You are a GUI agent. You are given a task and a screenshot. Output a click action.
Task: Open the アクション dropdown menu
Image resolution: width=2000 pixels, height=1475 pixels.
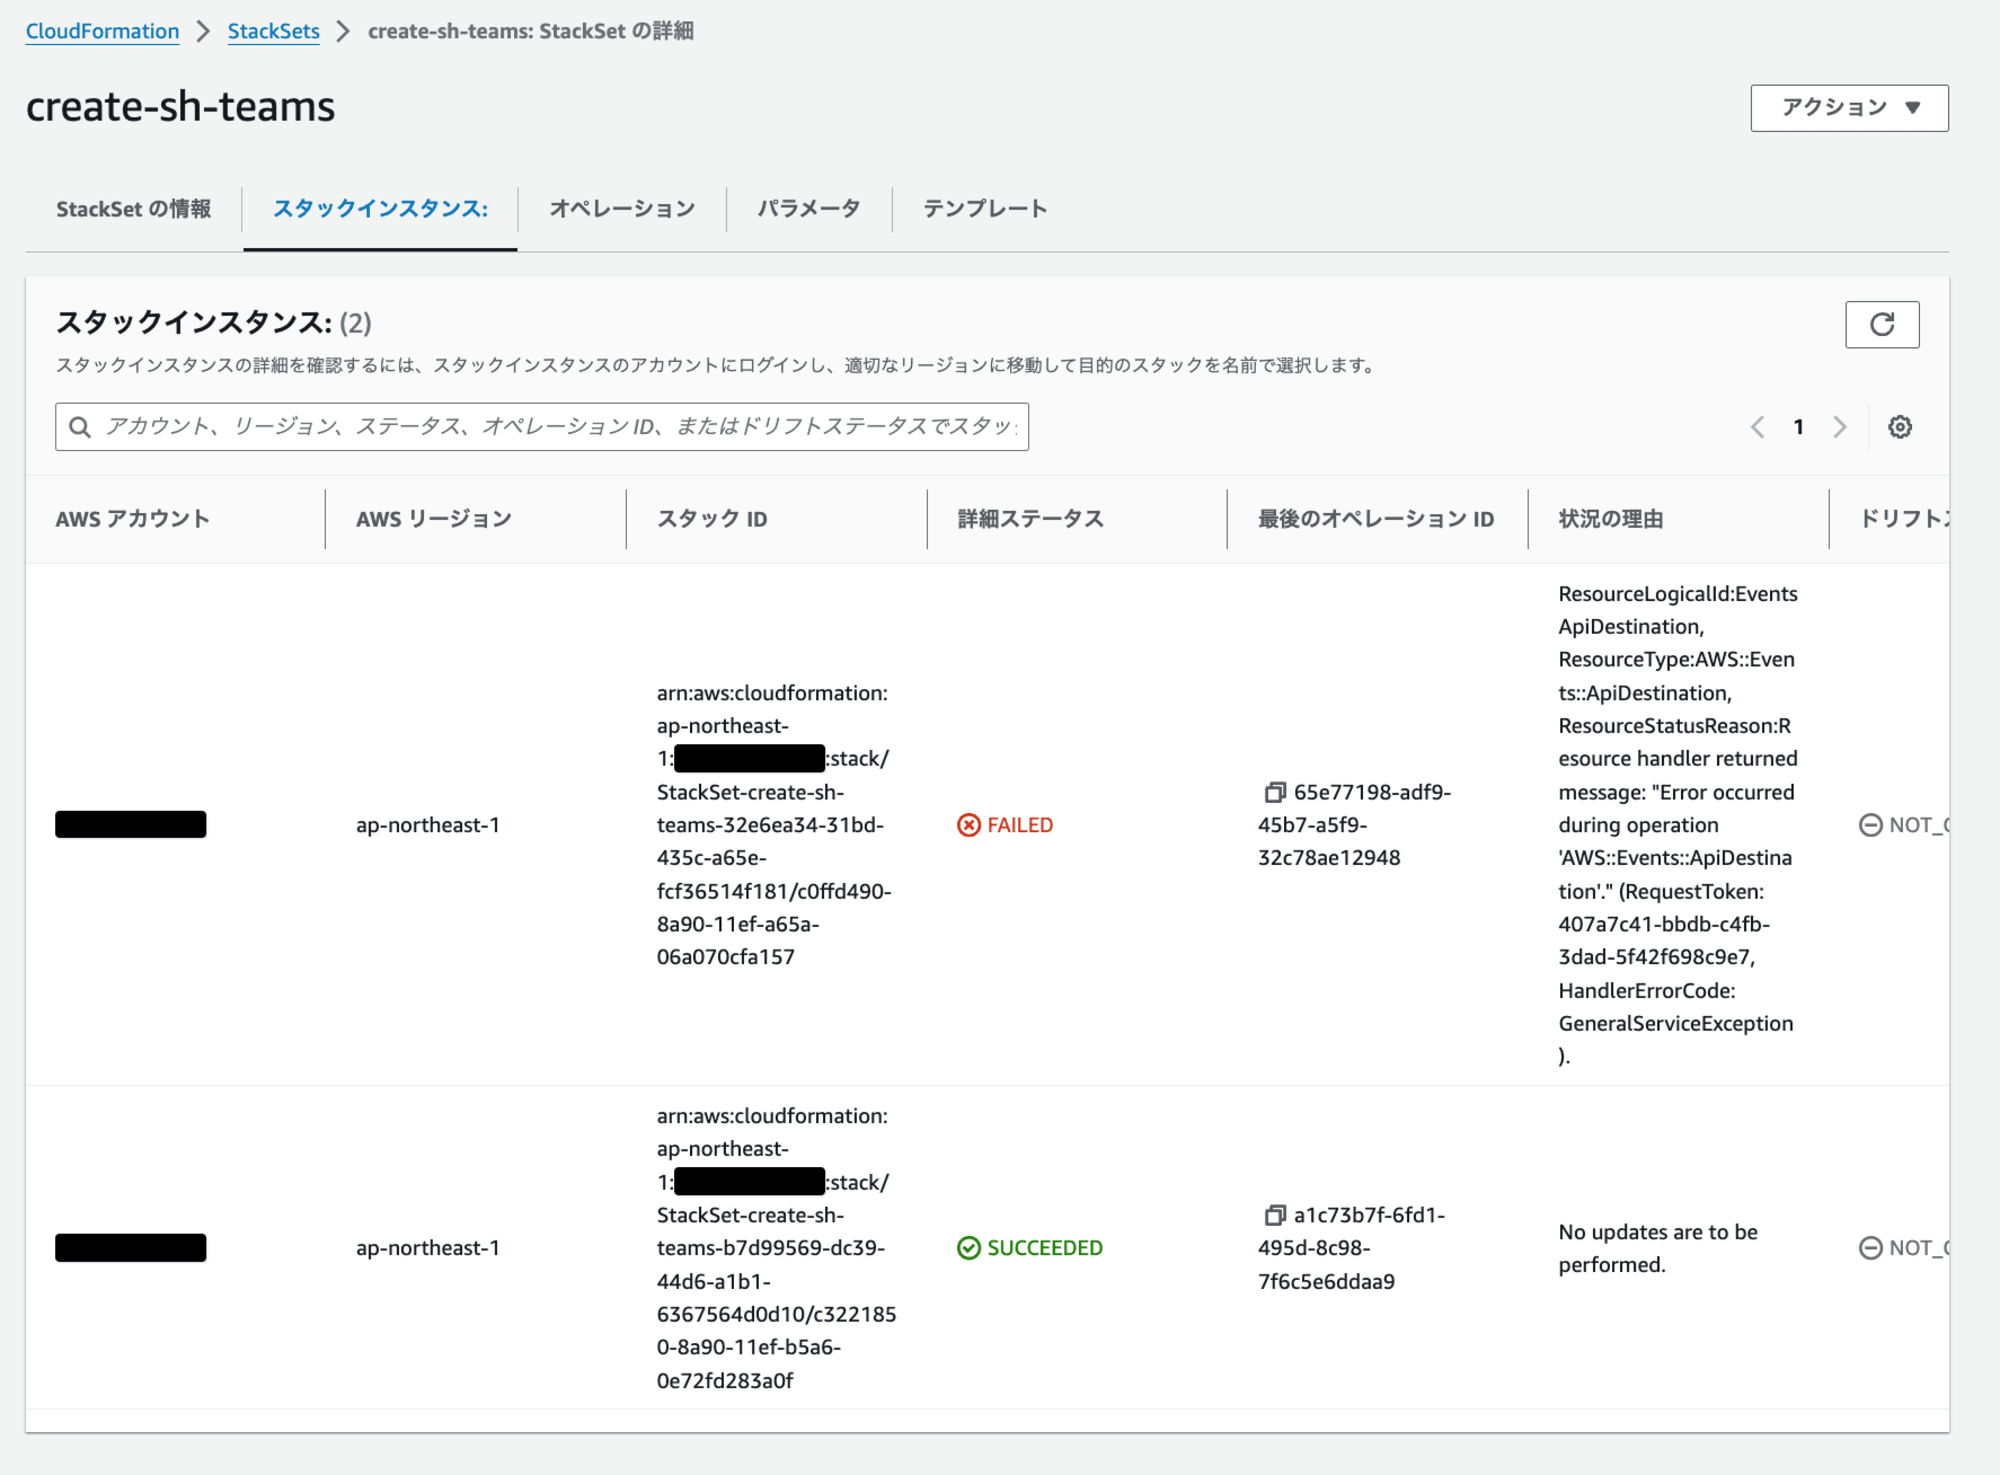click(x=1849, y=108)
